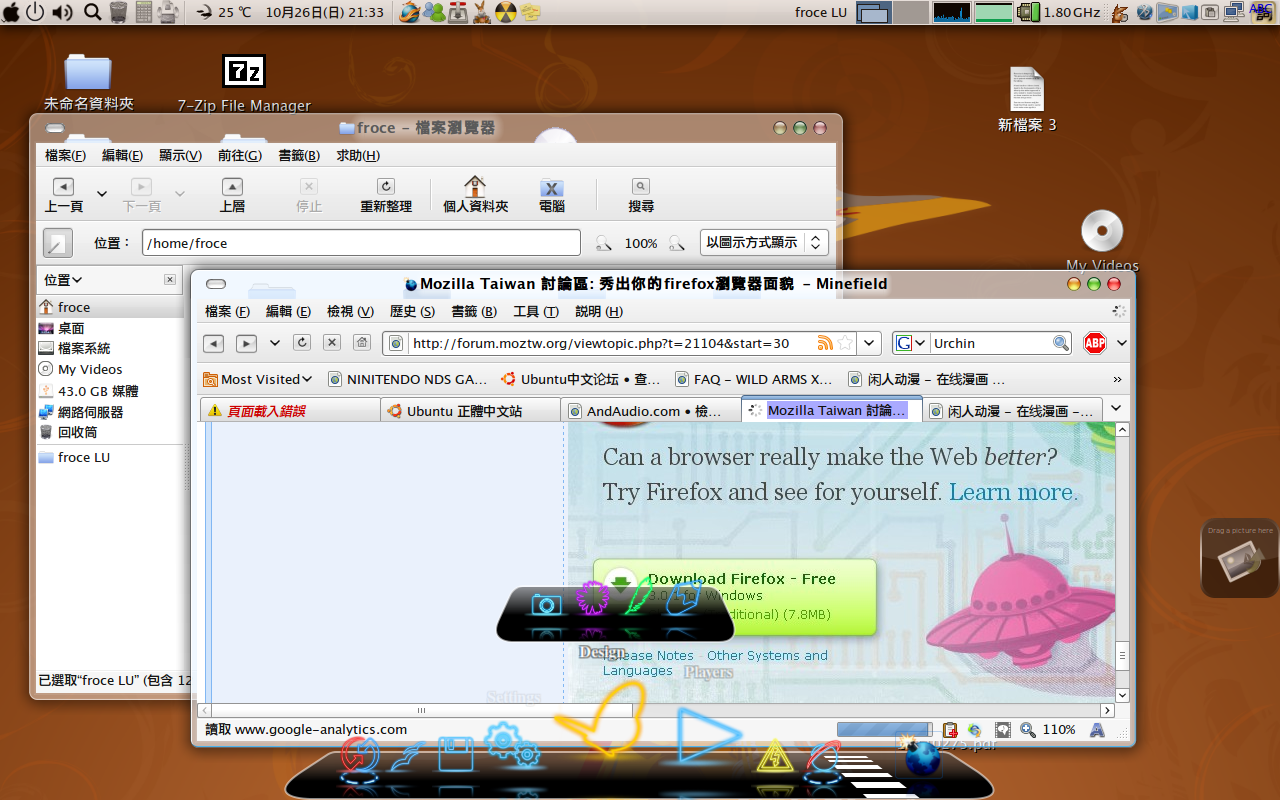The image size is (1280, 800).
Task: Zoom in with the file browser magnifier
Action: (677, 243)
